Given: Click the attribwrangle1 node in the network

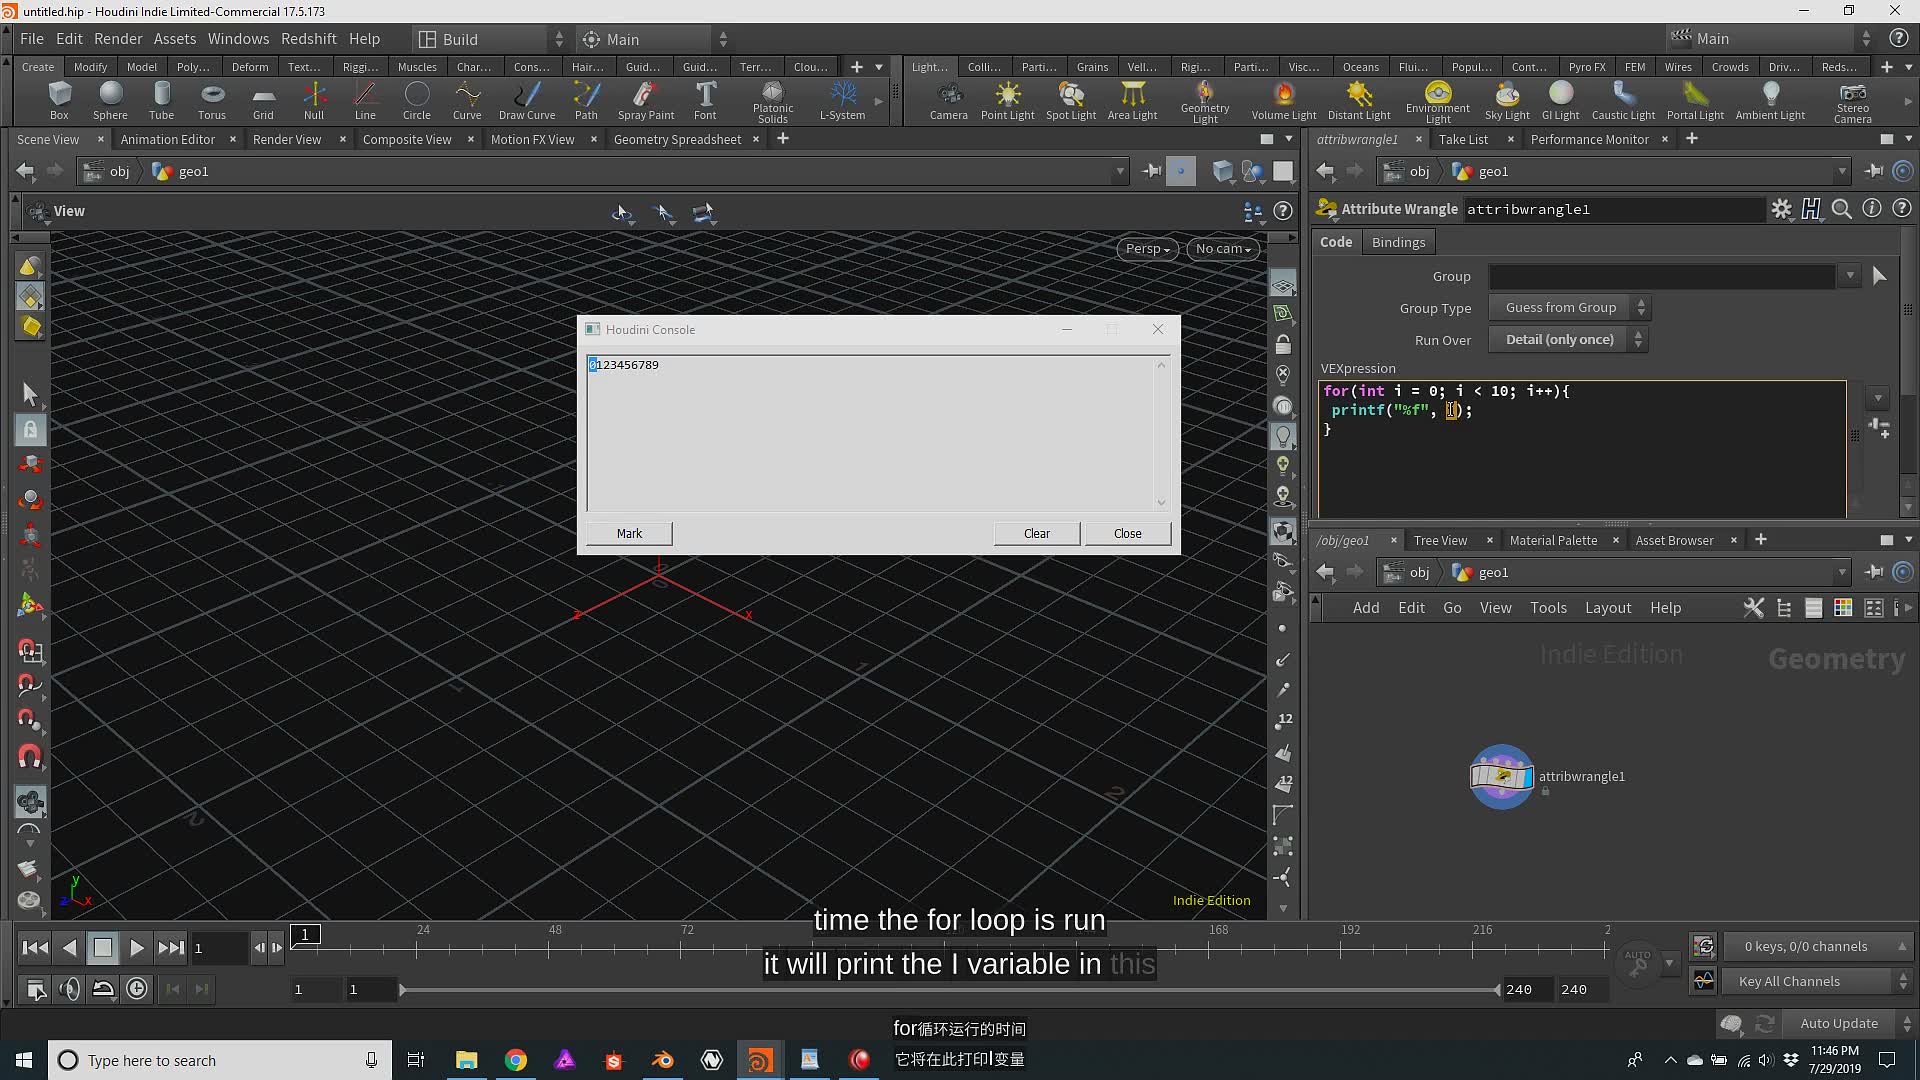Looking at the screenshot, I should (x=1501, y=777).
